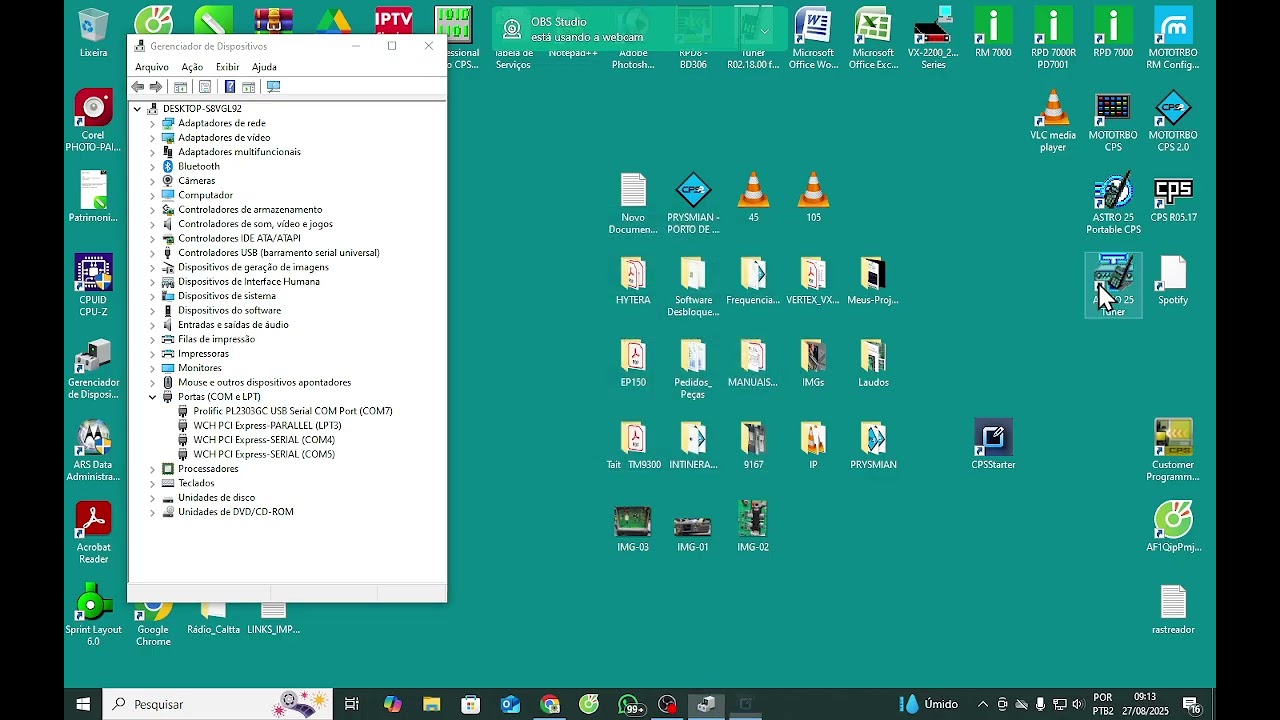Show hidden system tray icons chevron
The image size is (1280, 720).
[x=983, y=704]
